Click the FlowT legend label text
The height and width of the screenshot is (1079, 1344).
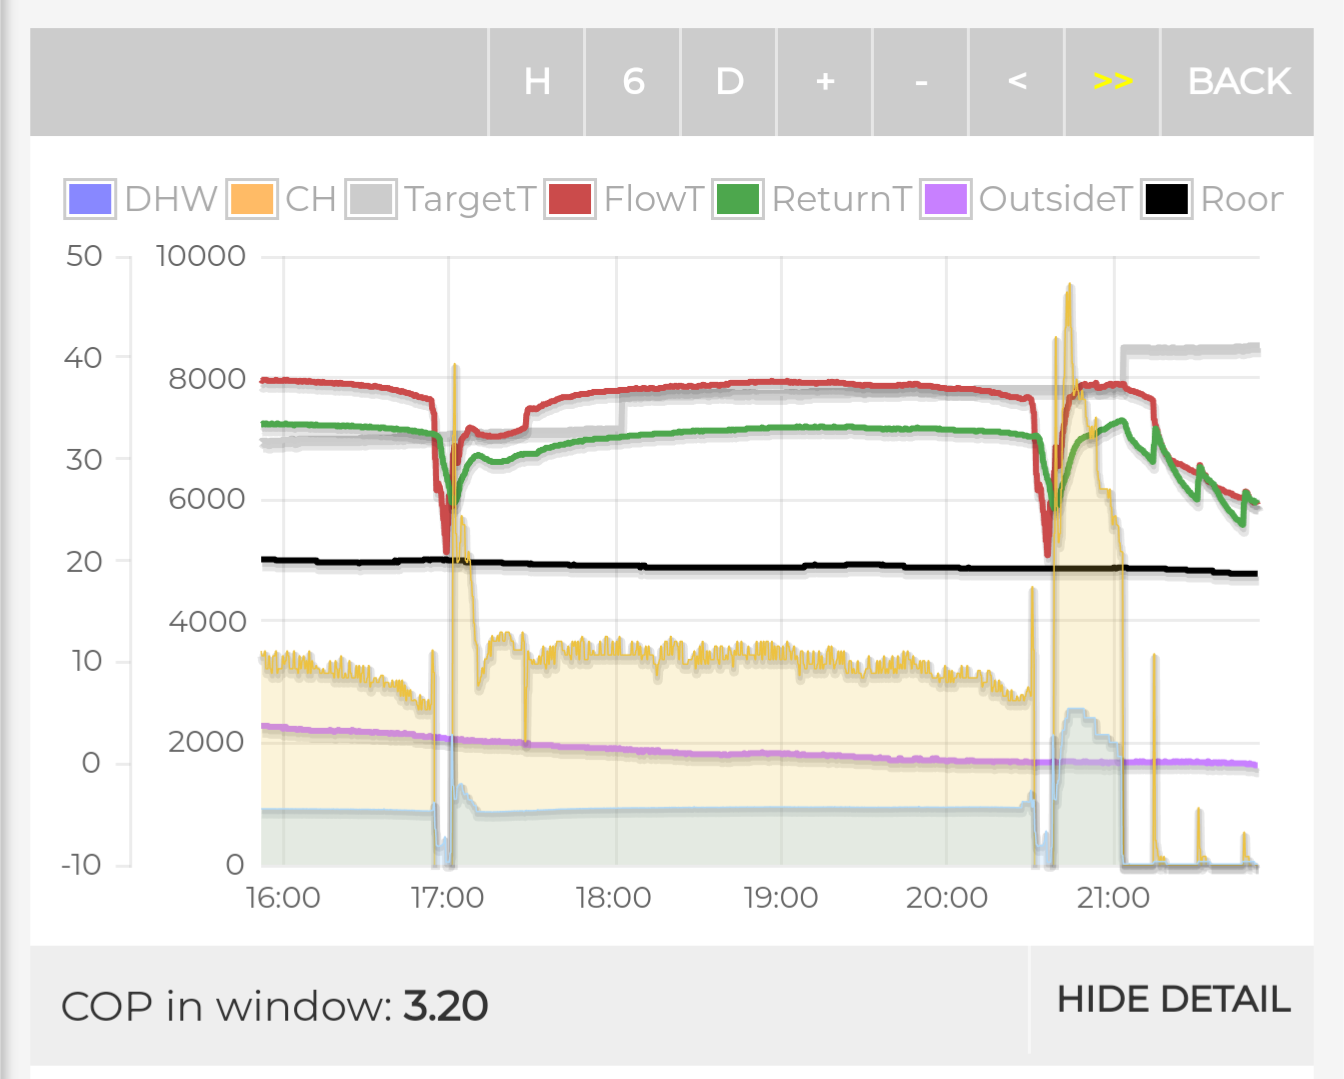654,199
